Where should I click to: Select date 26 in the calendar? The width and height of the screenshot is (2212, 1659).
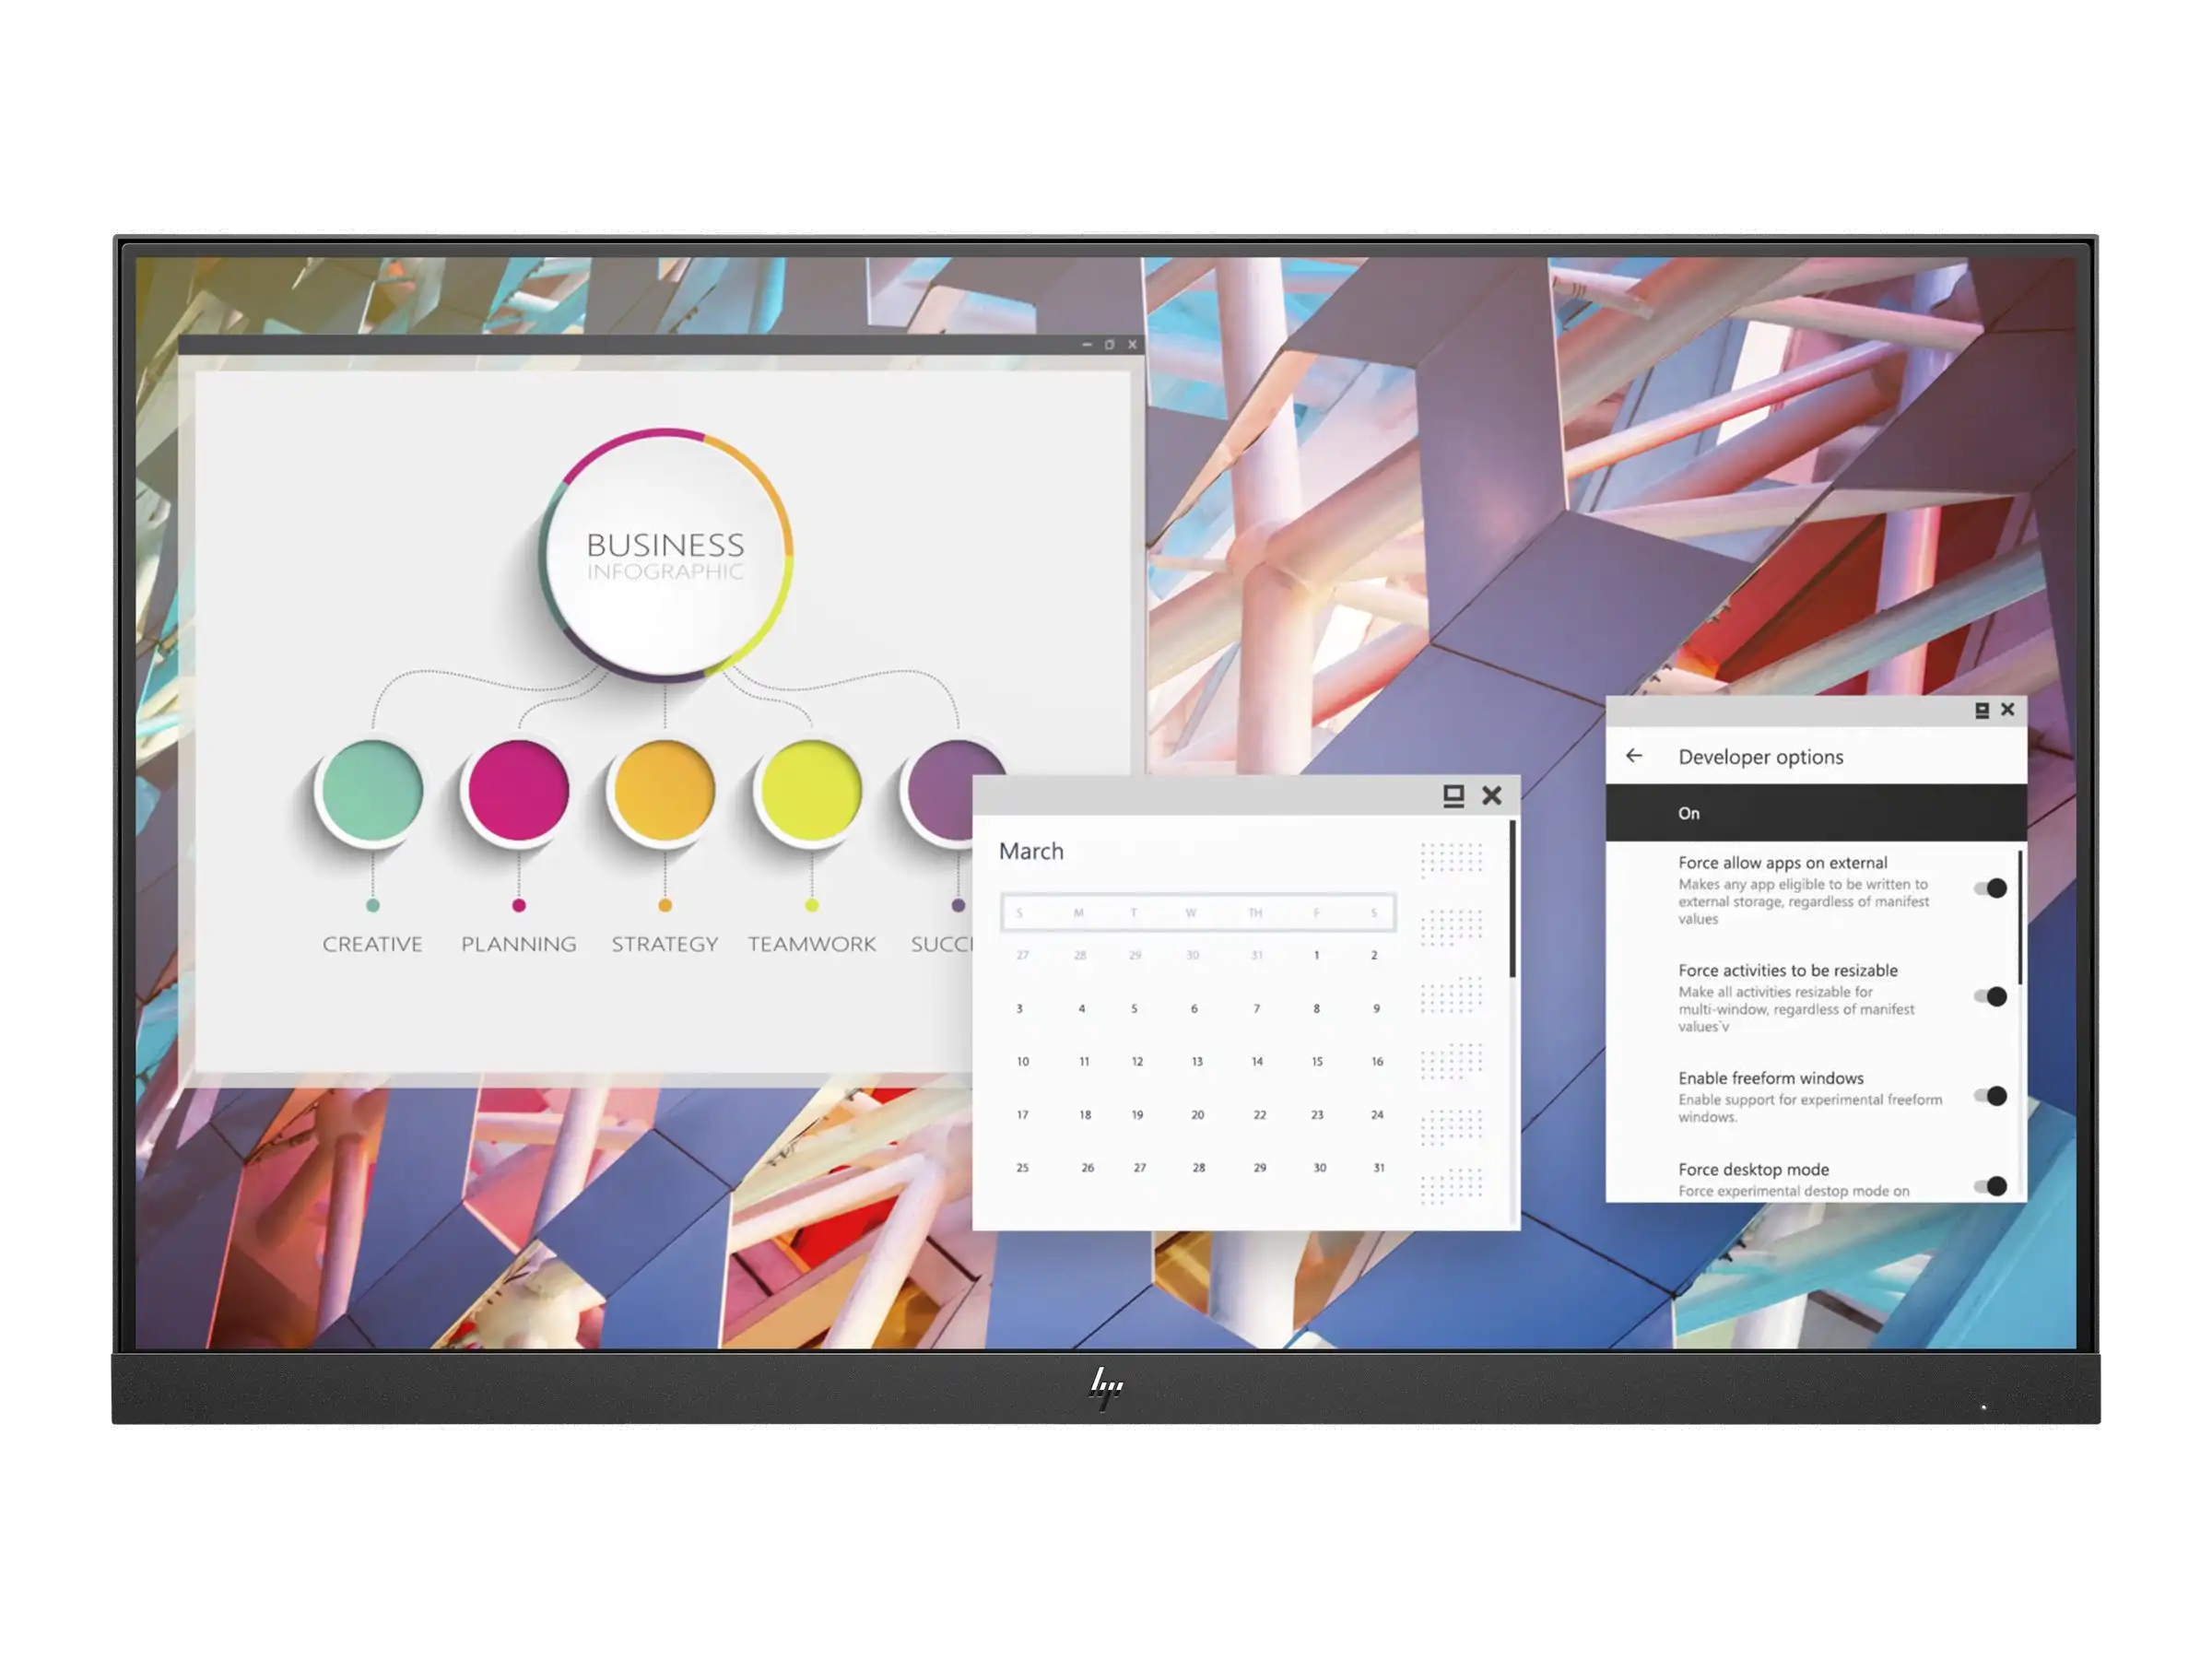tap(1087, 1168)
